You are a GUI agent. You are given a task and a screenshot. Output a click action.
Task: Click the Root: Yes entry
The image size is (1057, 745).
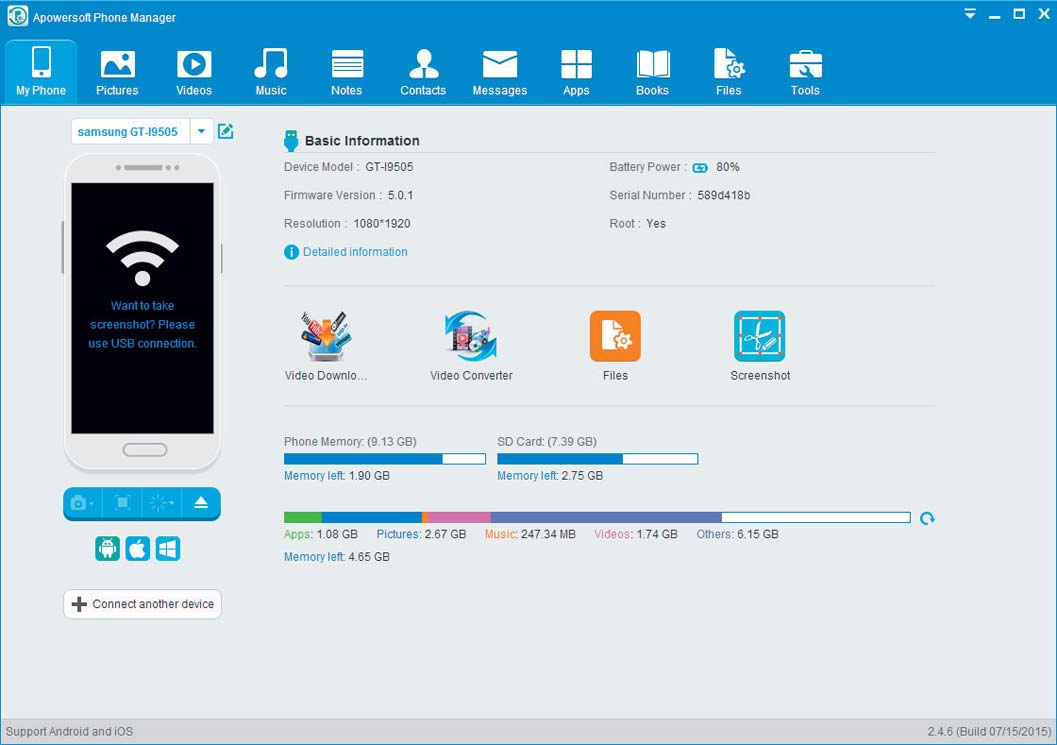tap(637, 224)
